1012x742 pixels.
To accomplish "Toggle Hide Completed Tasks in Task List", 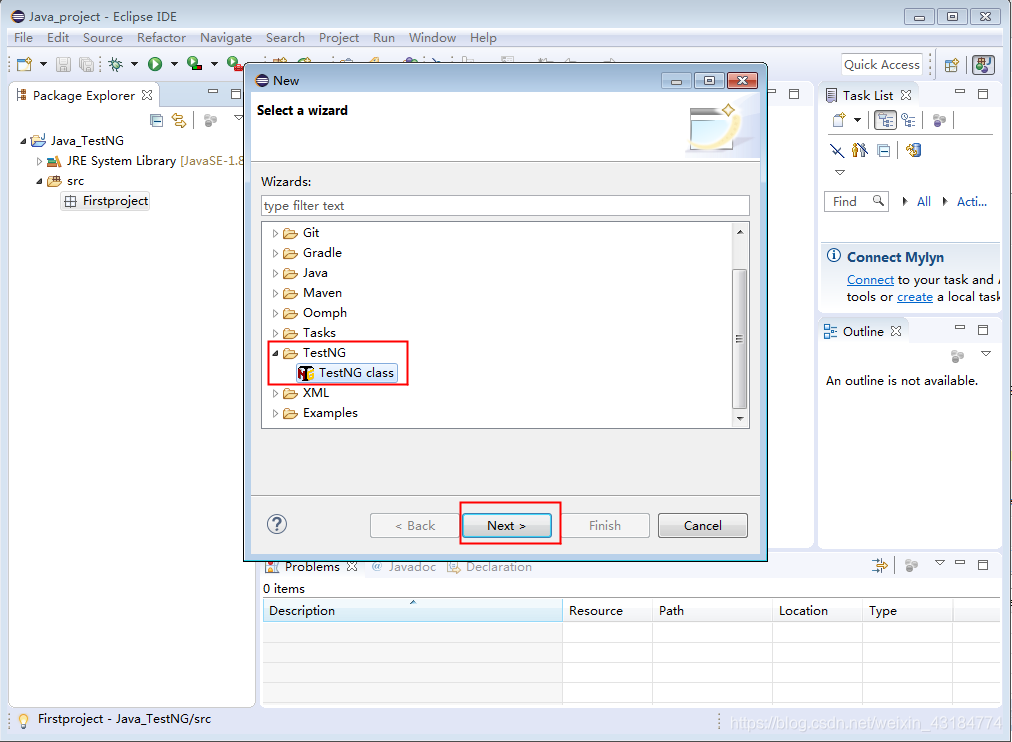I will 836,151.
